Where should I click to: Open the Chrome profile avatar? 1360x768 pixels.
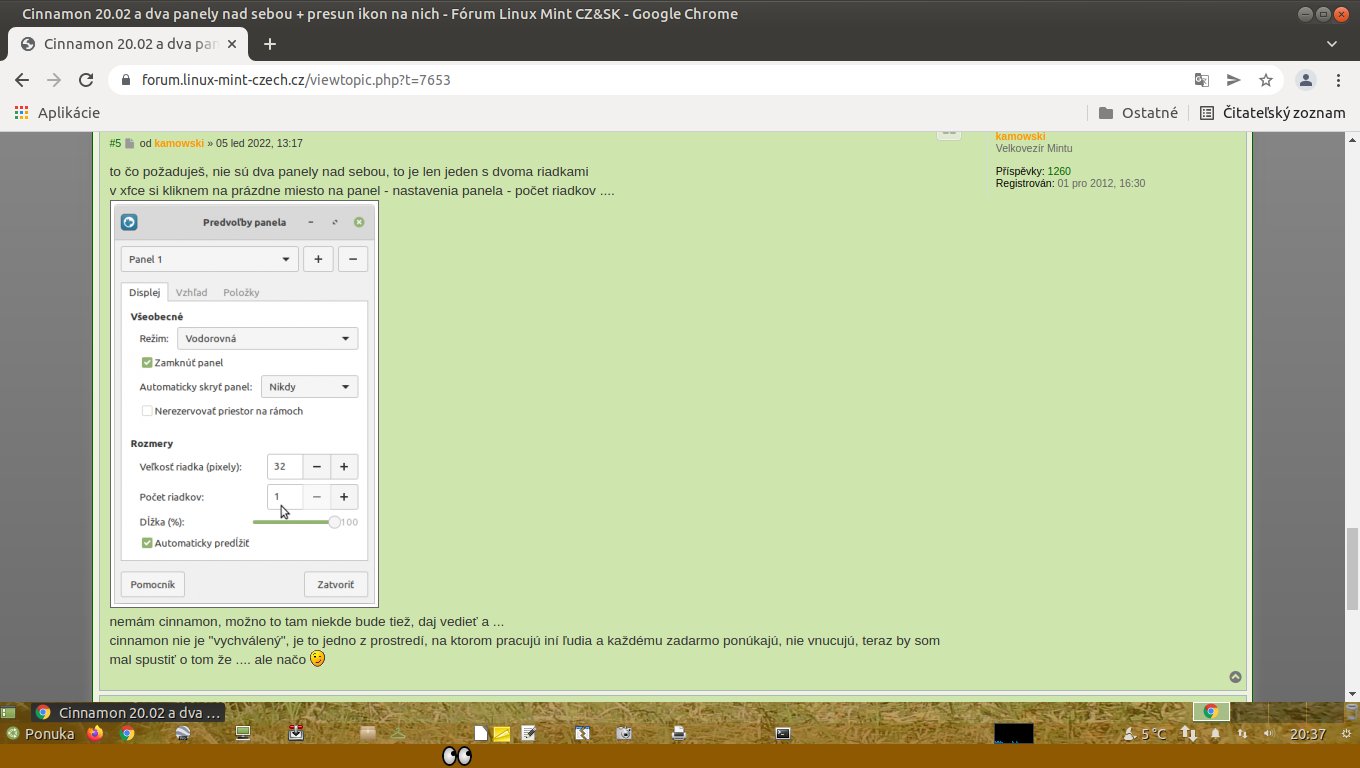pyautogui.click(x=1306, y=80)
